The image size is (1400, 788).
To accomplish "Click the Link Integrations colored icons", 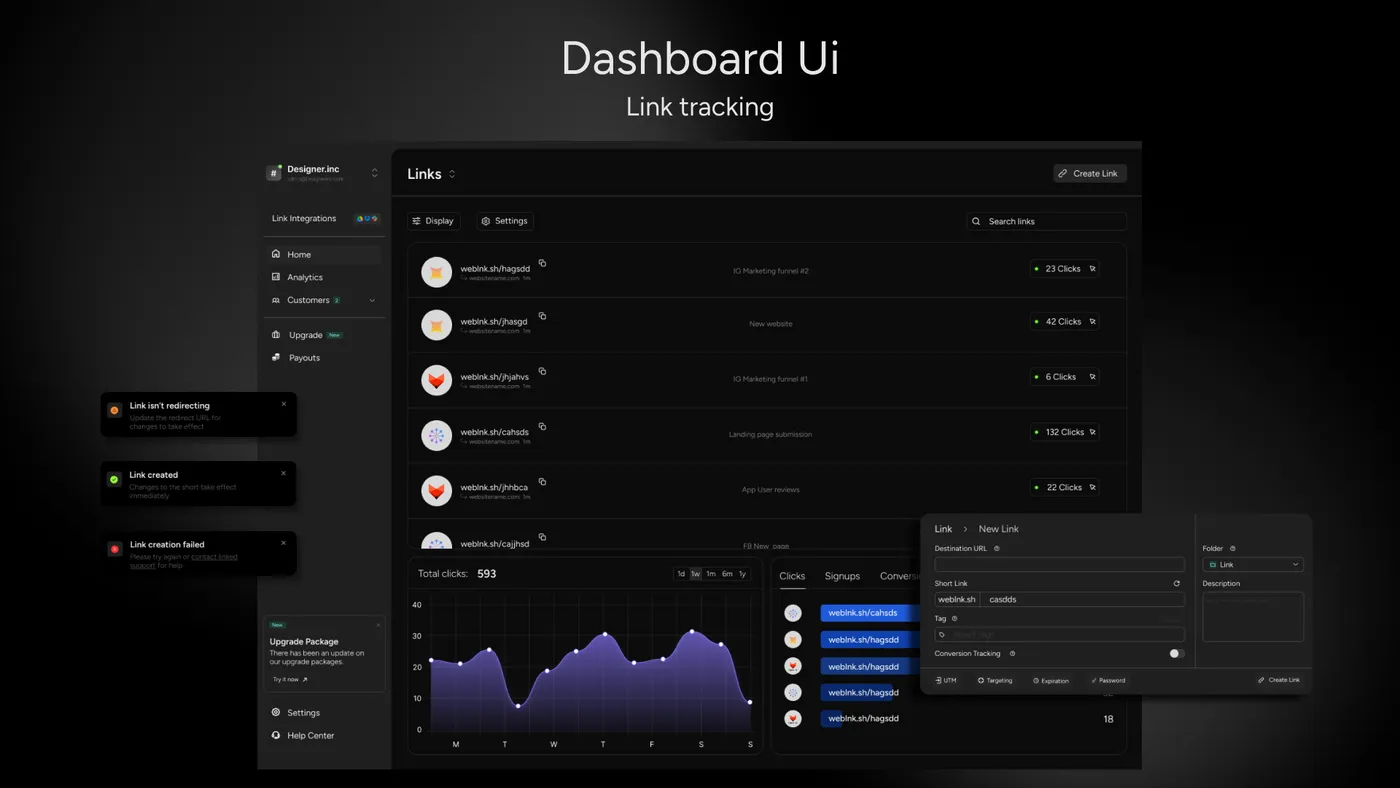I will tap(367, 218).
